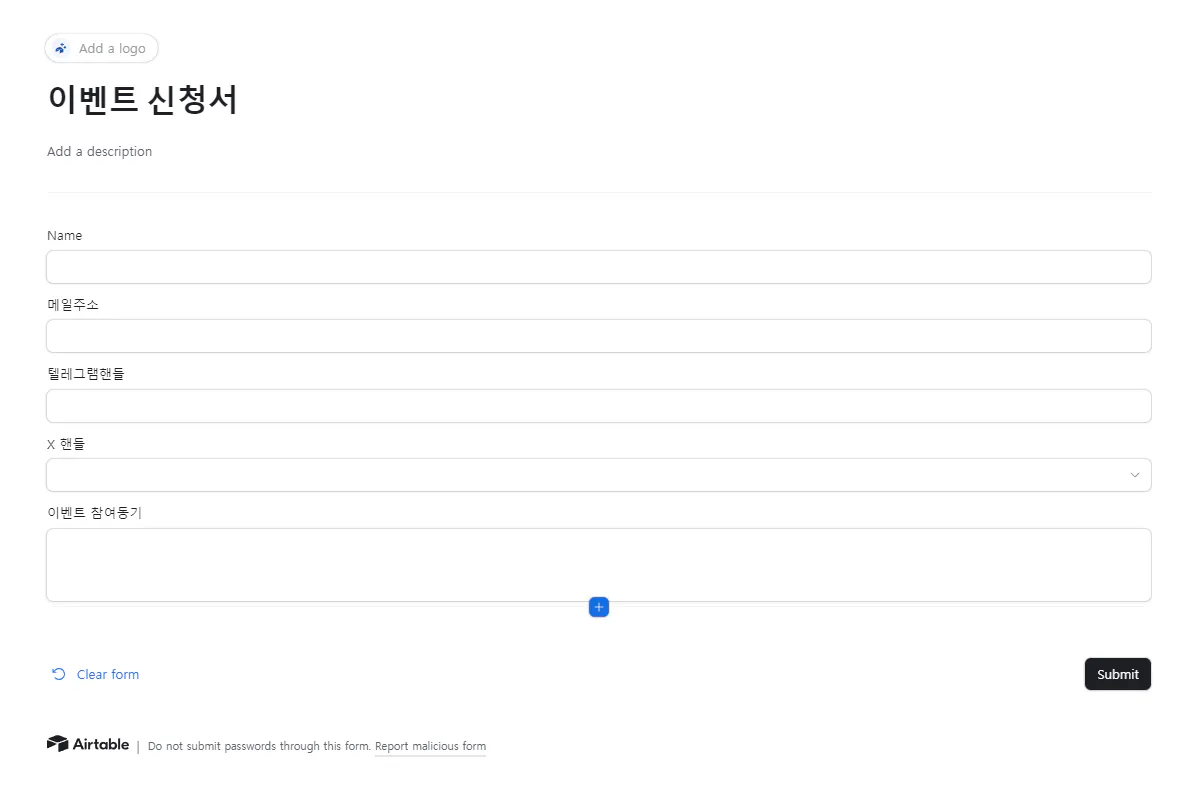
Task: Click the 이벤트 참여동기 text area
Action: [598, 563]
